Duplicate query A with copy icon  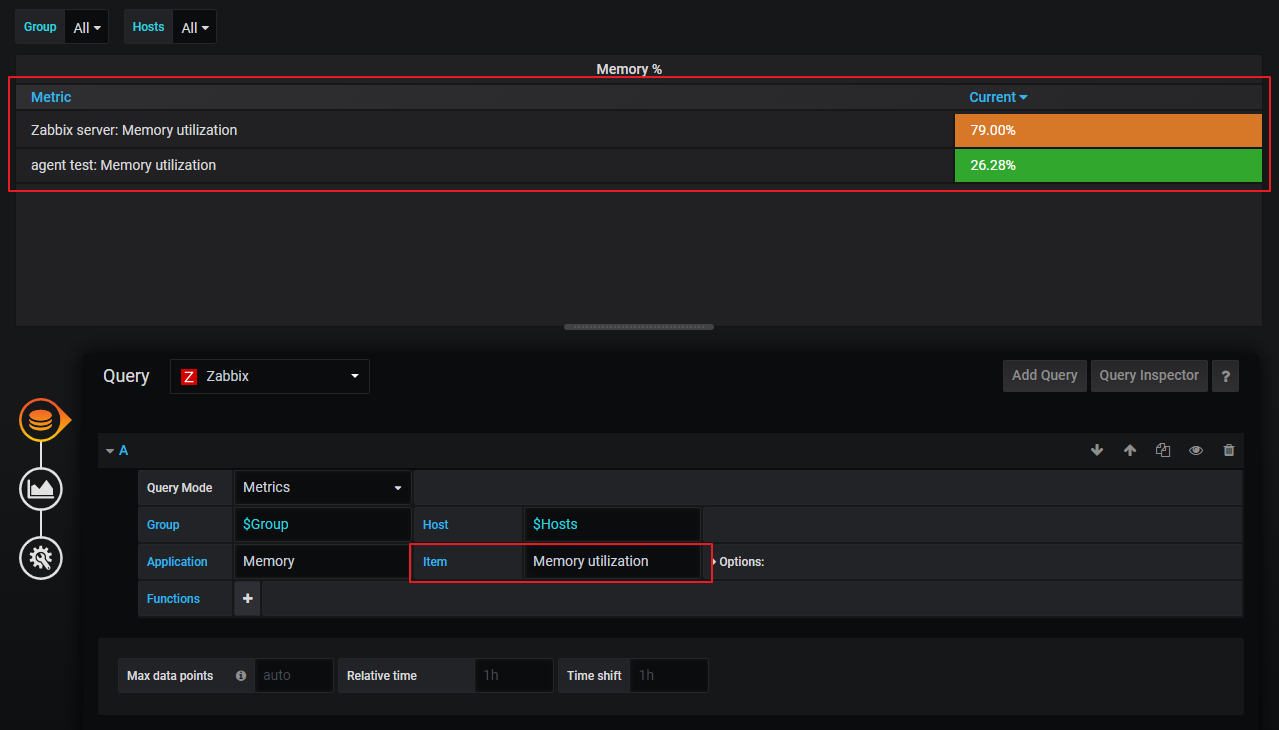pos(1163,451)
